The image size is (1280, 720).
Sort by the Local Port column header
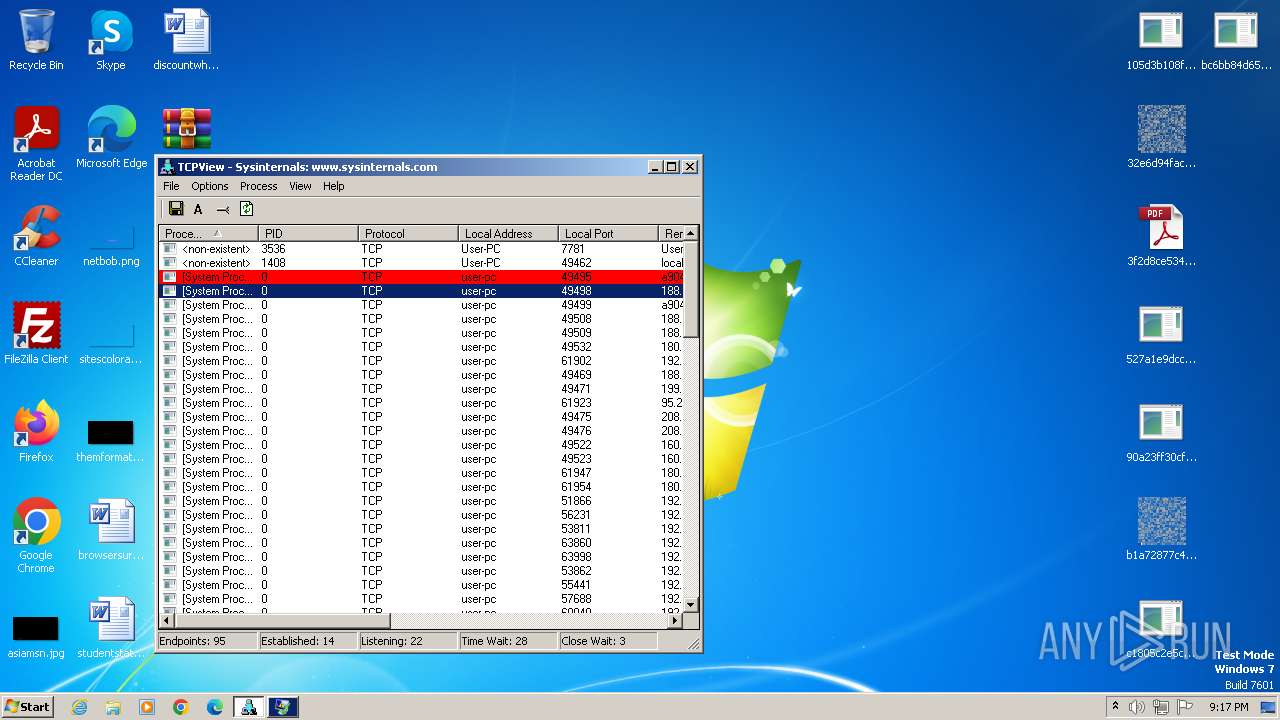click(608, 233)
